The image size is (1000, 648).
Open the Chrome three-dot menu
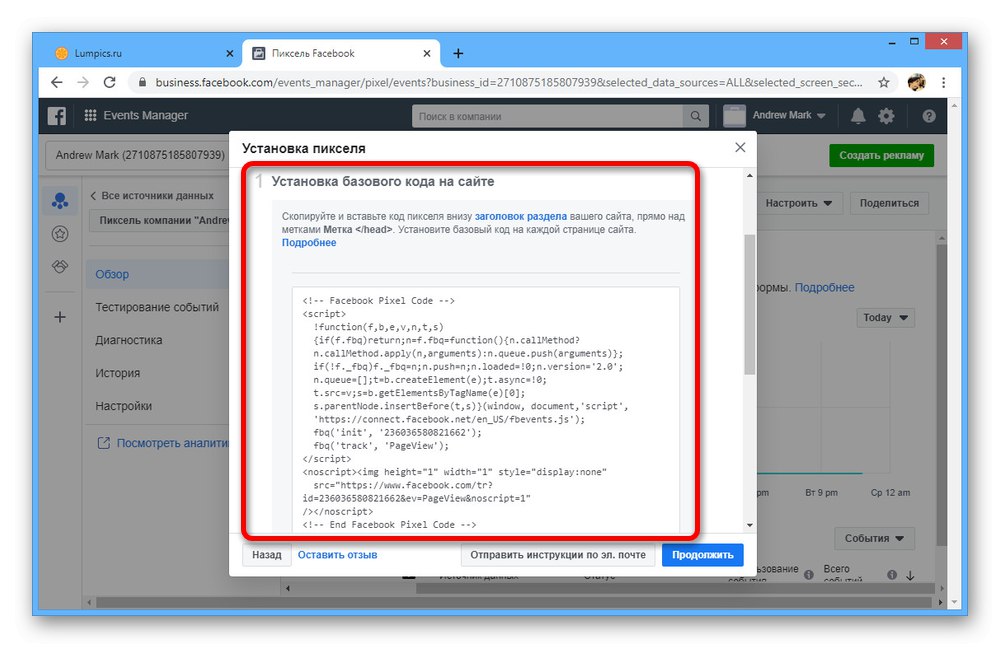click(x=943, y=82)
